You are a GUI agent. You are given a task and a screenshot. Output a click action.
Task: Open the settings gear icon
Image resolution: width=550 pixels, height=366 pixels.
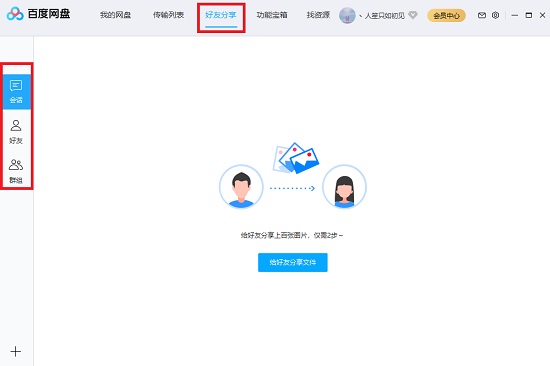[x=495, y=15]
